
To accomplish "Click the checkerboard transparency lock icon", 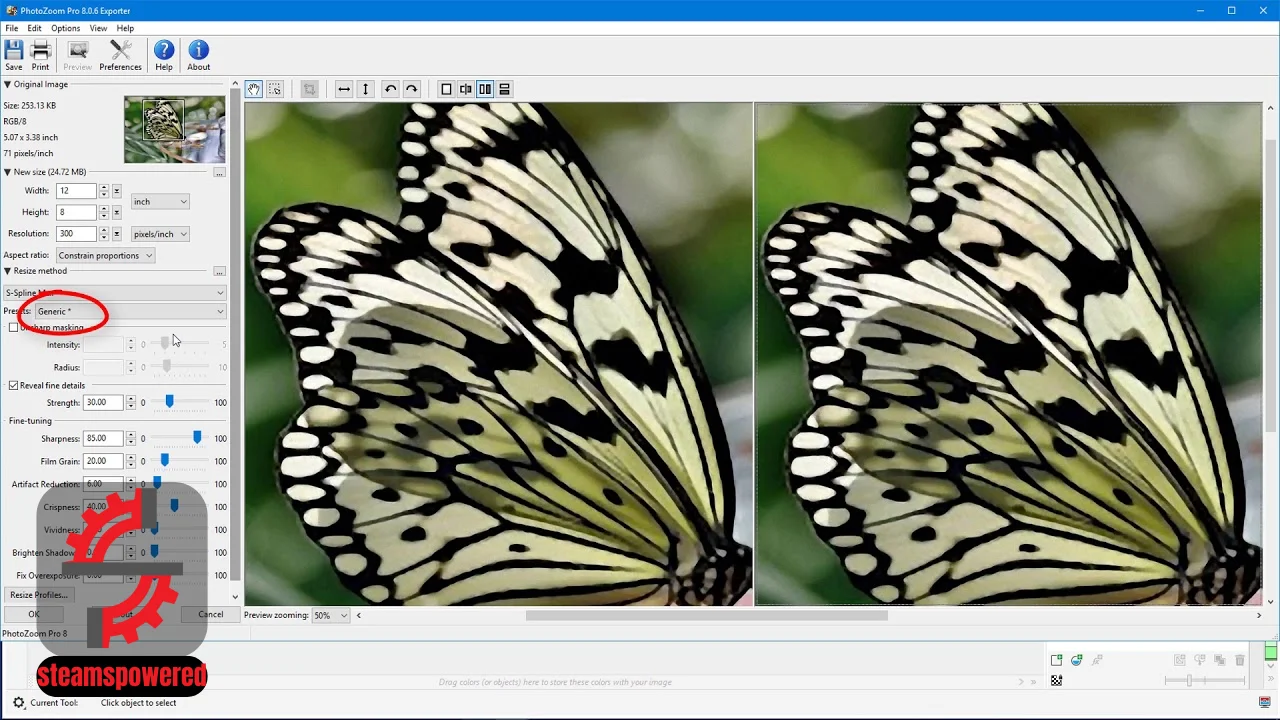I will 1056,680.
